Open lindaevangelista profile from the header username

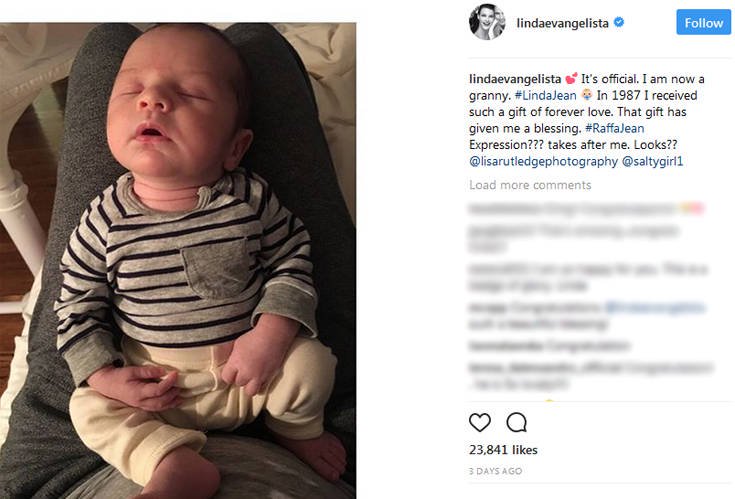click(563, 22)
